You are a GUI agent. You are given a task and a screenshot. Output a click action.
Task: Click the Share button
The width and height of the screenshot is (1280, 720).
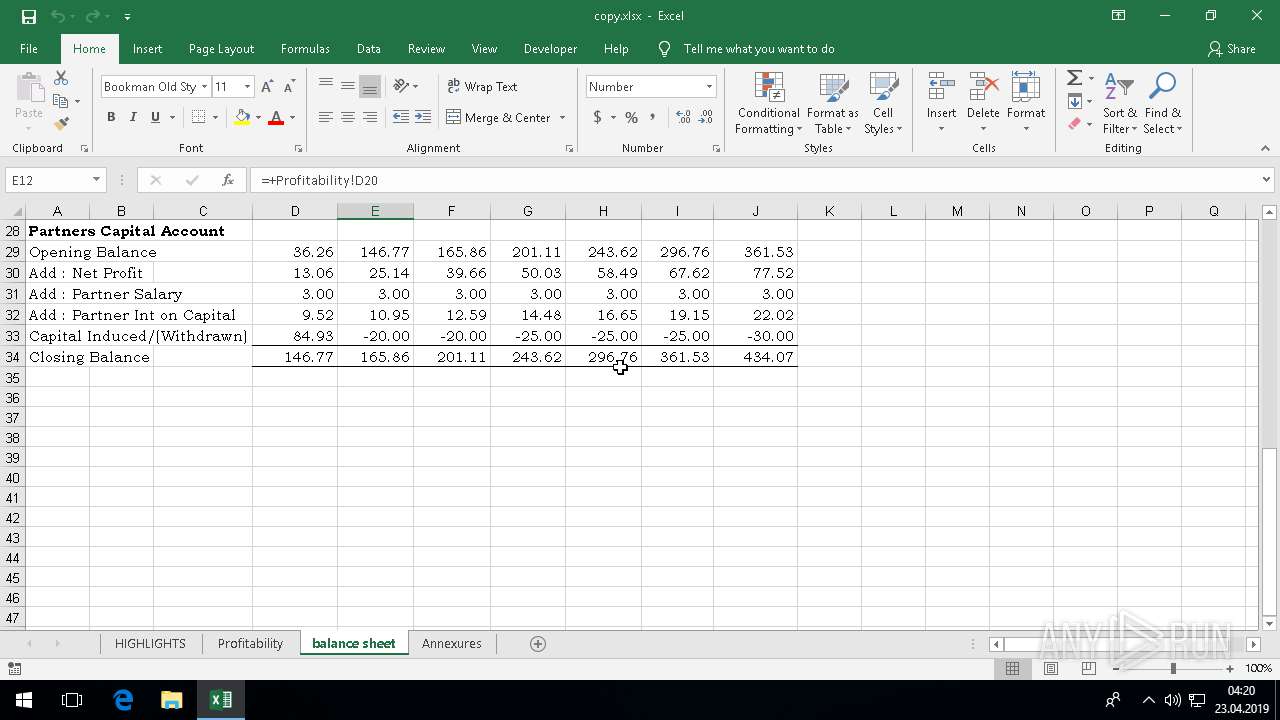click(x=1231, y=49)
